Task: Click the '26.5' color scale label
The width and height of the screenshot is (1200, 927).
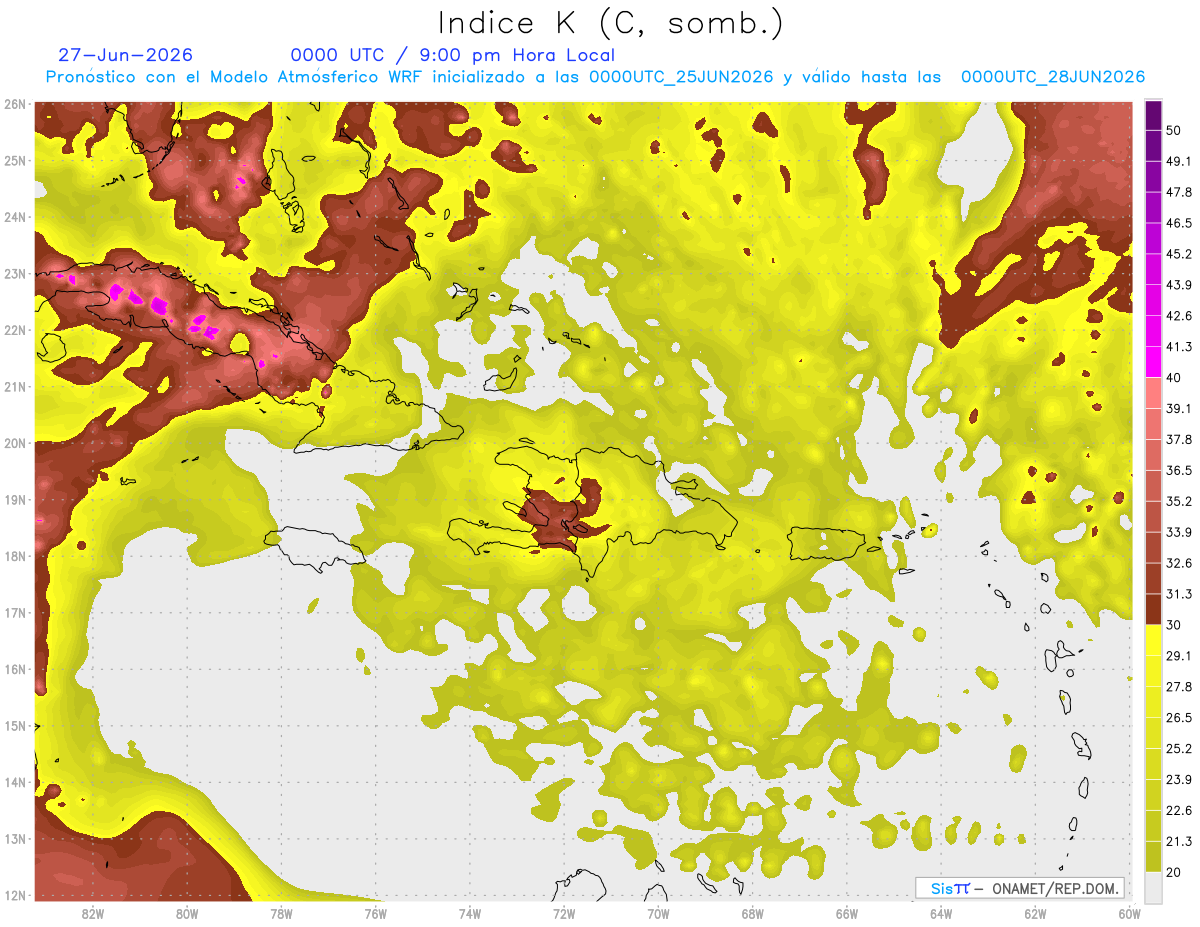Action: (x=1179, y=718)
